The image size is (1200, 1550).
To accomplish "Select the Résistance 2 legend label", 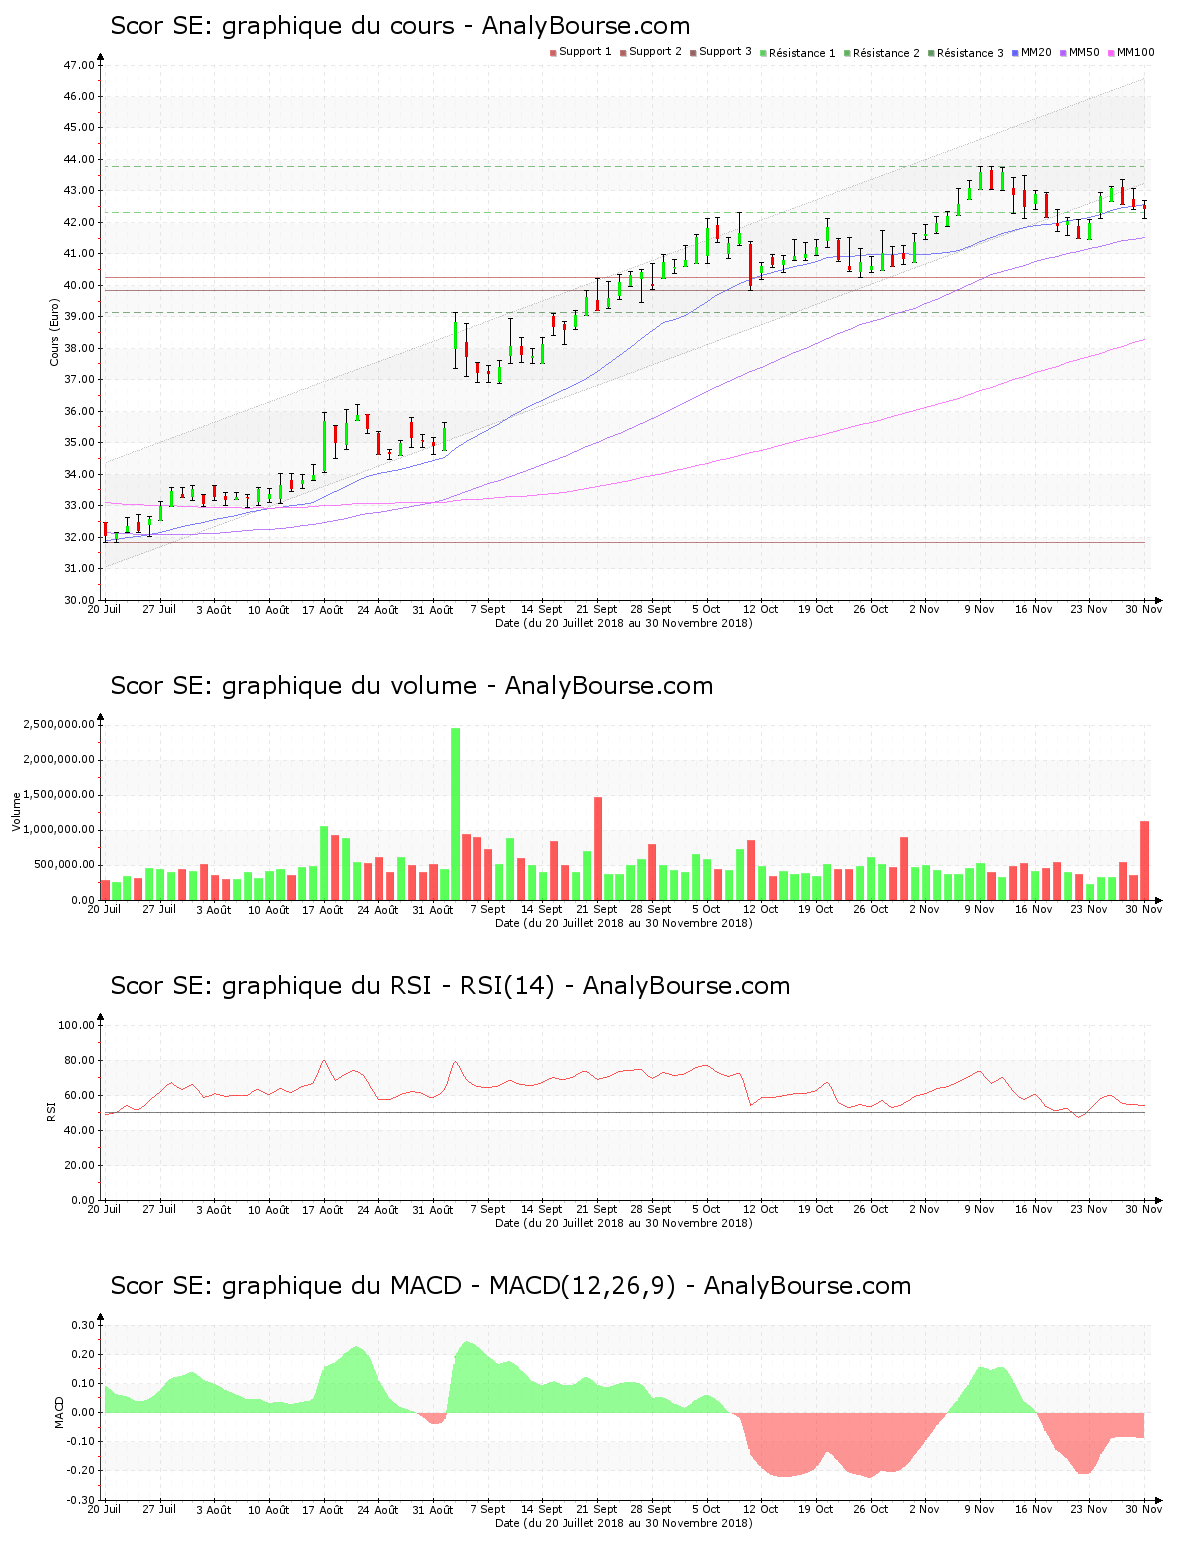I will 886,53.
